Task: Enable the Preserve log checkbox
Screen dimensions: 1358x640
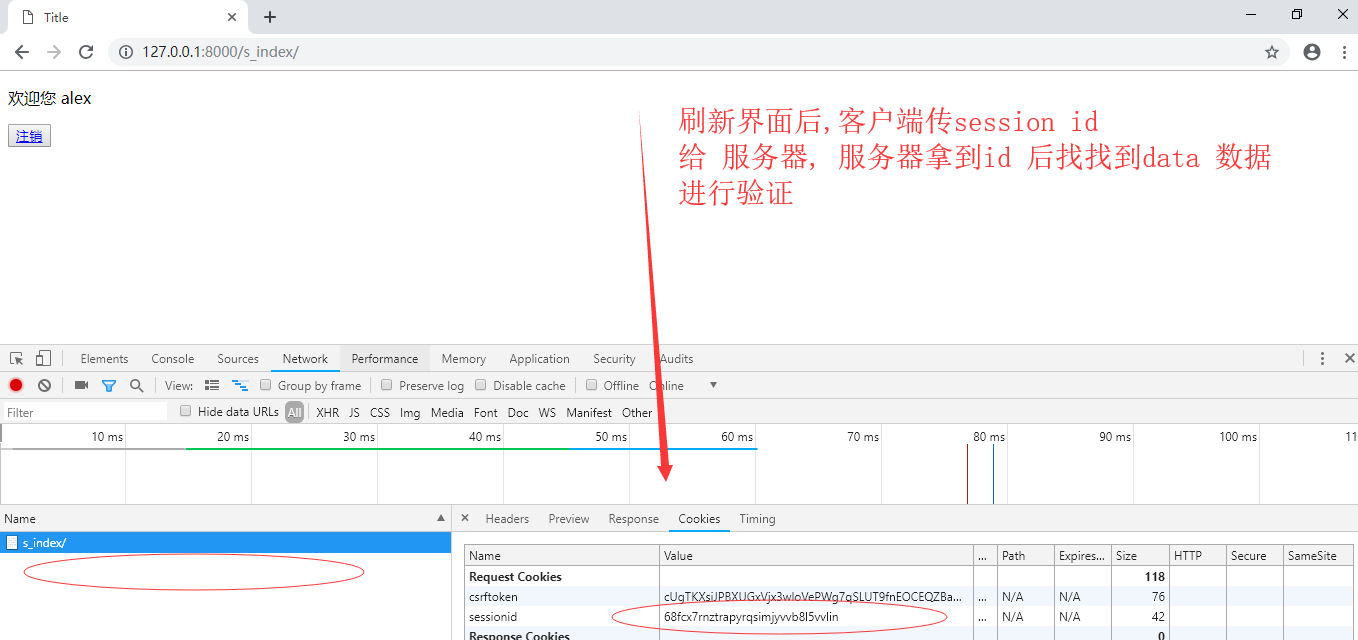Action: click(x=387, y=385)
